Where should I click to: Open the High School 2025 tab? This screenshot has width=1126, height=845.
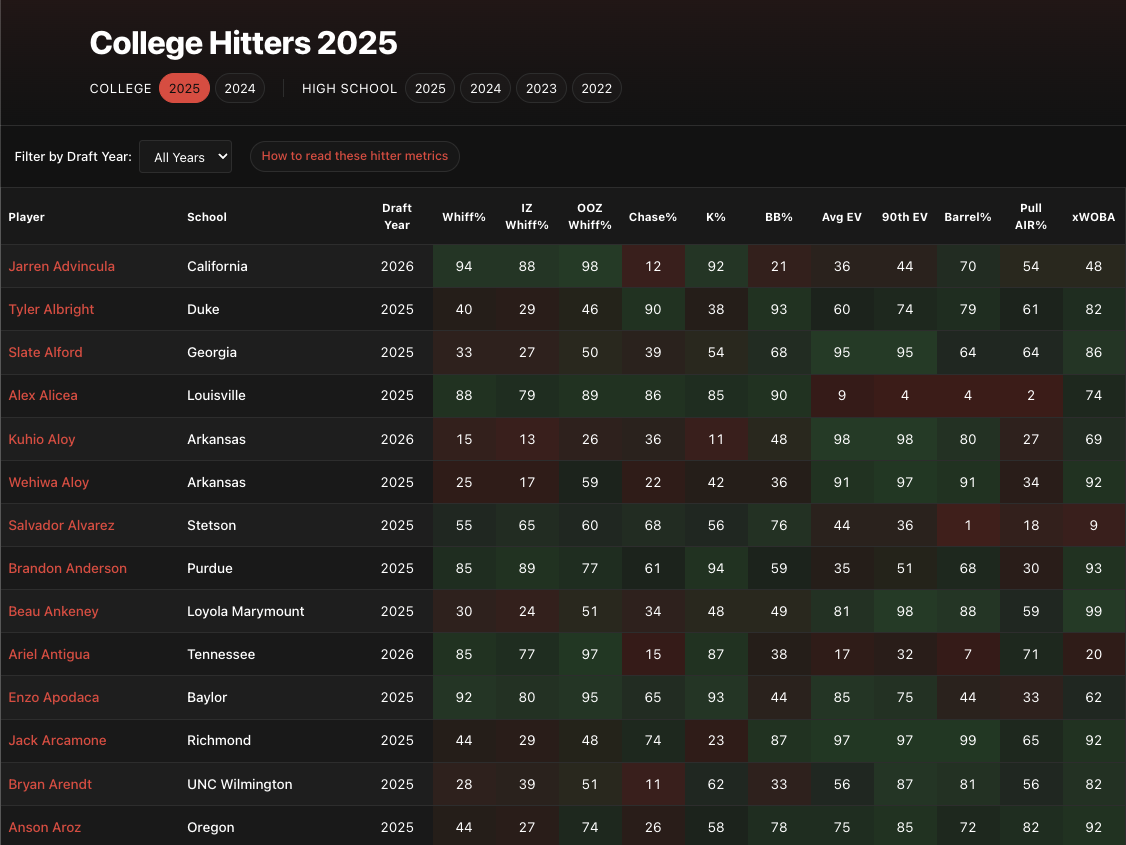coord(429,88)
